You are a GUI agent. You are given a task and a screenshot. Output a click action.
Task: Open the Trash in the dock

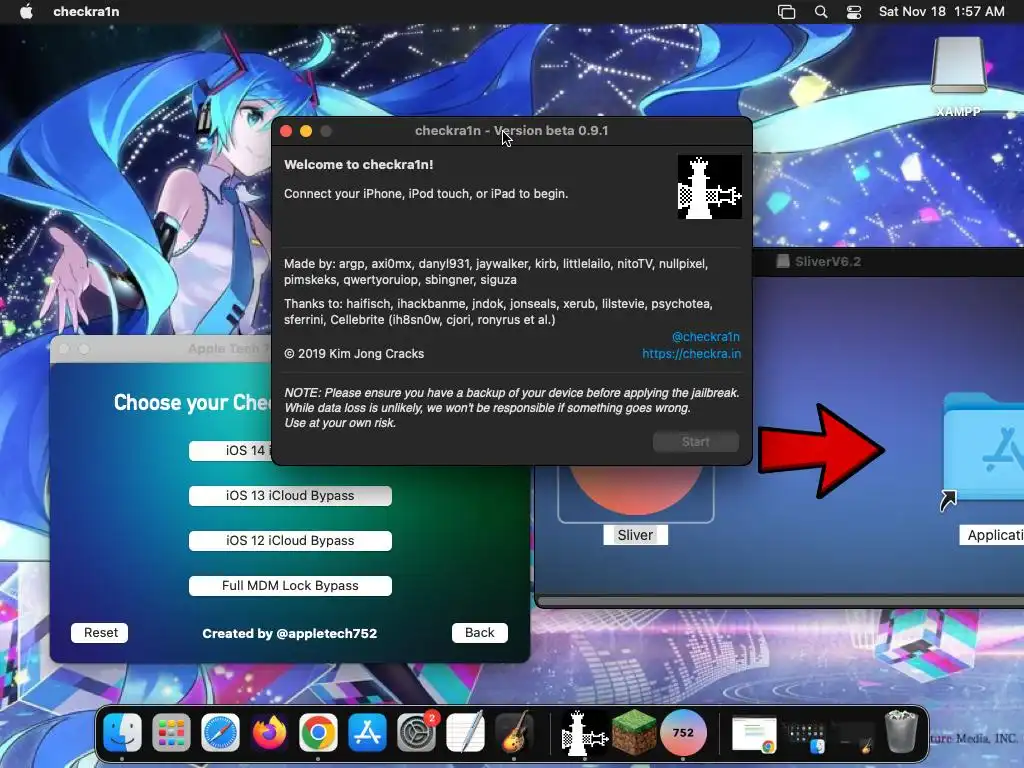pos(901,732)
